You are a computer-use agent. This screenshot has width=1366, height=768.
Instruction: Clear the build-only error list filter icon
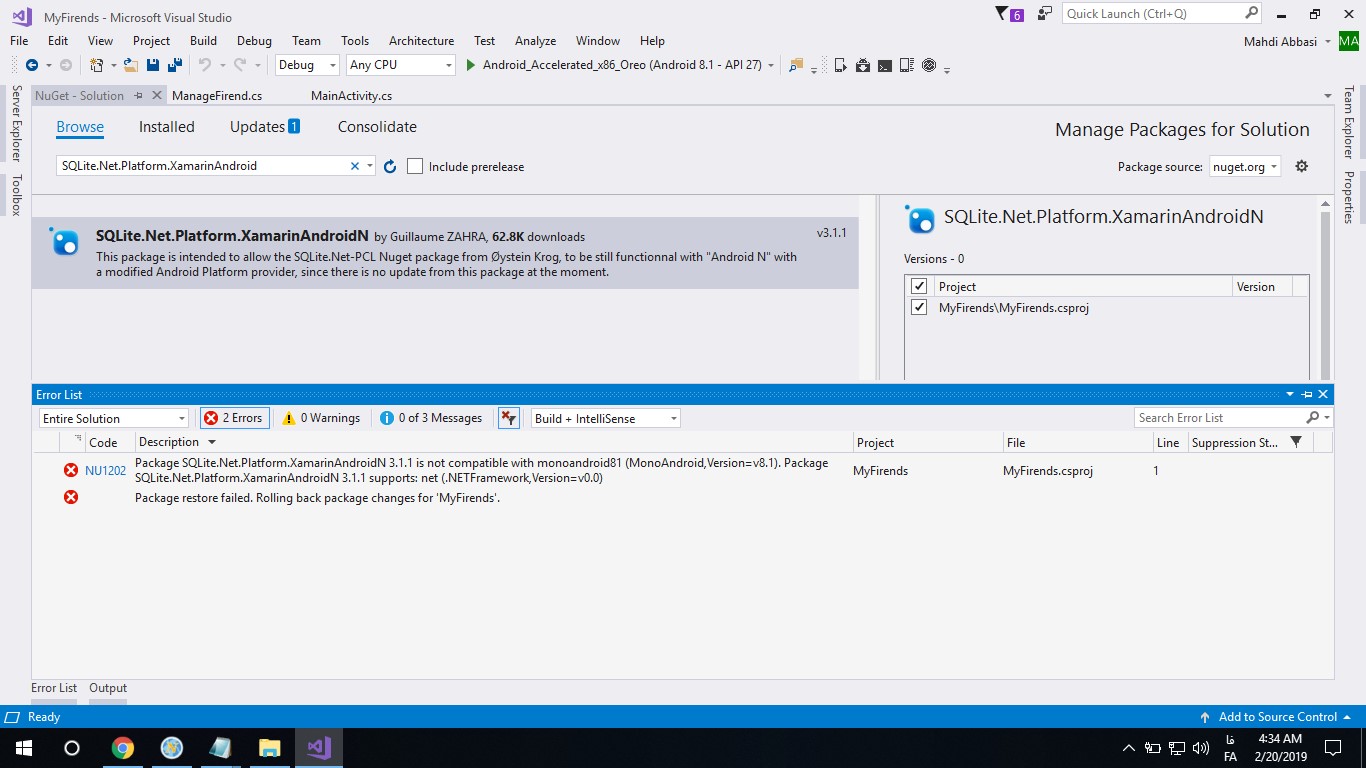point(508,418)
